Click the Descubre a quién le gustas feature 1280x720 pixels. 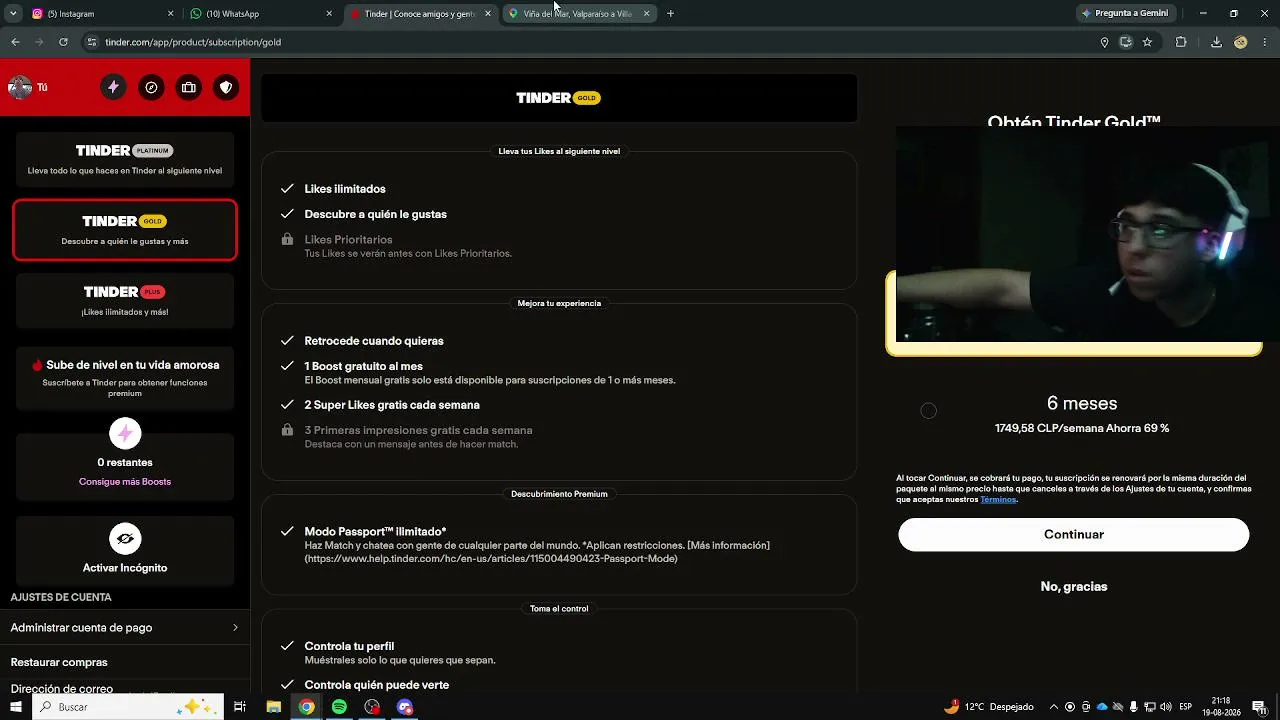tap(376, 214)
